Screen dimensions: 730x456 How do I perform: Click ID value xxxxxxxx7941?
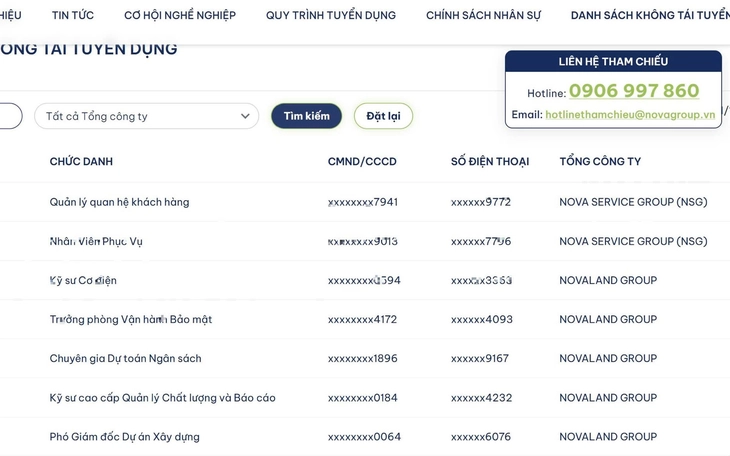pyautogui.click(x=363, y=202)
